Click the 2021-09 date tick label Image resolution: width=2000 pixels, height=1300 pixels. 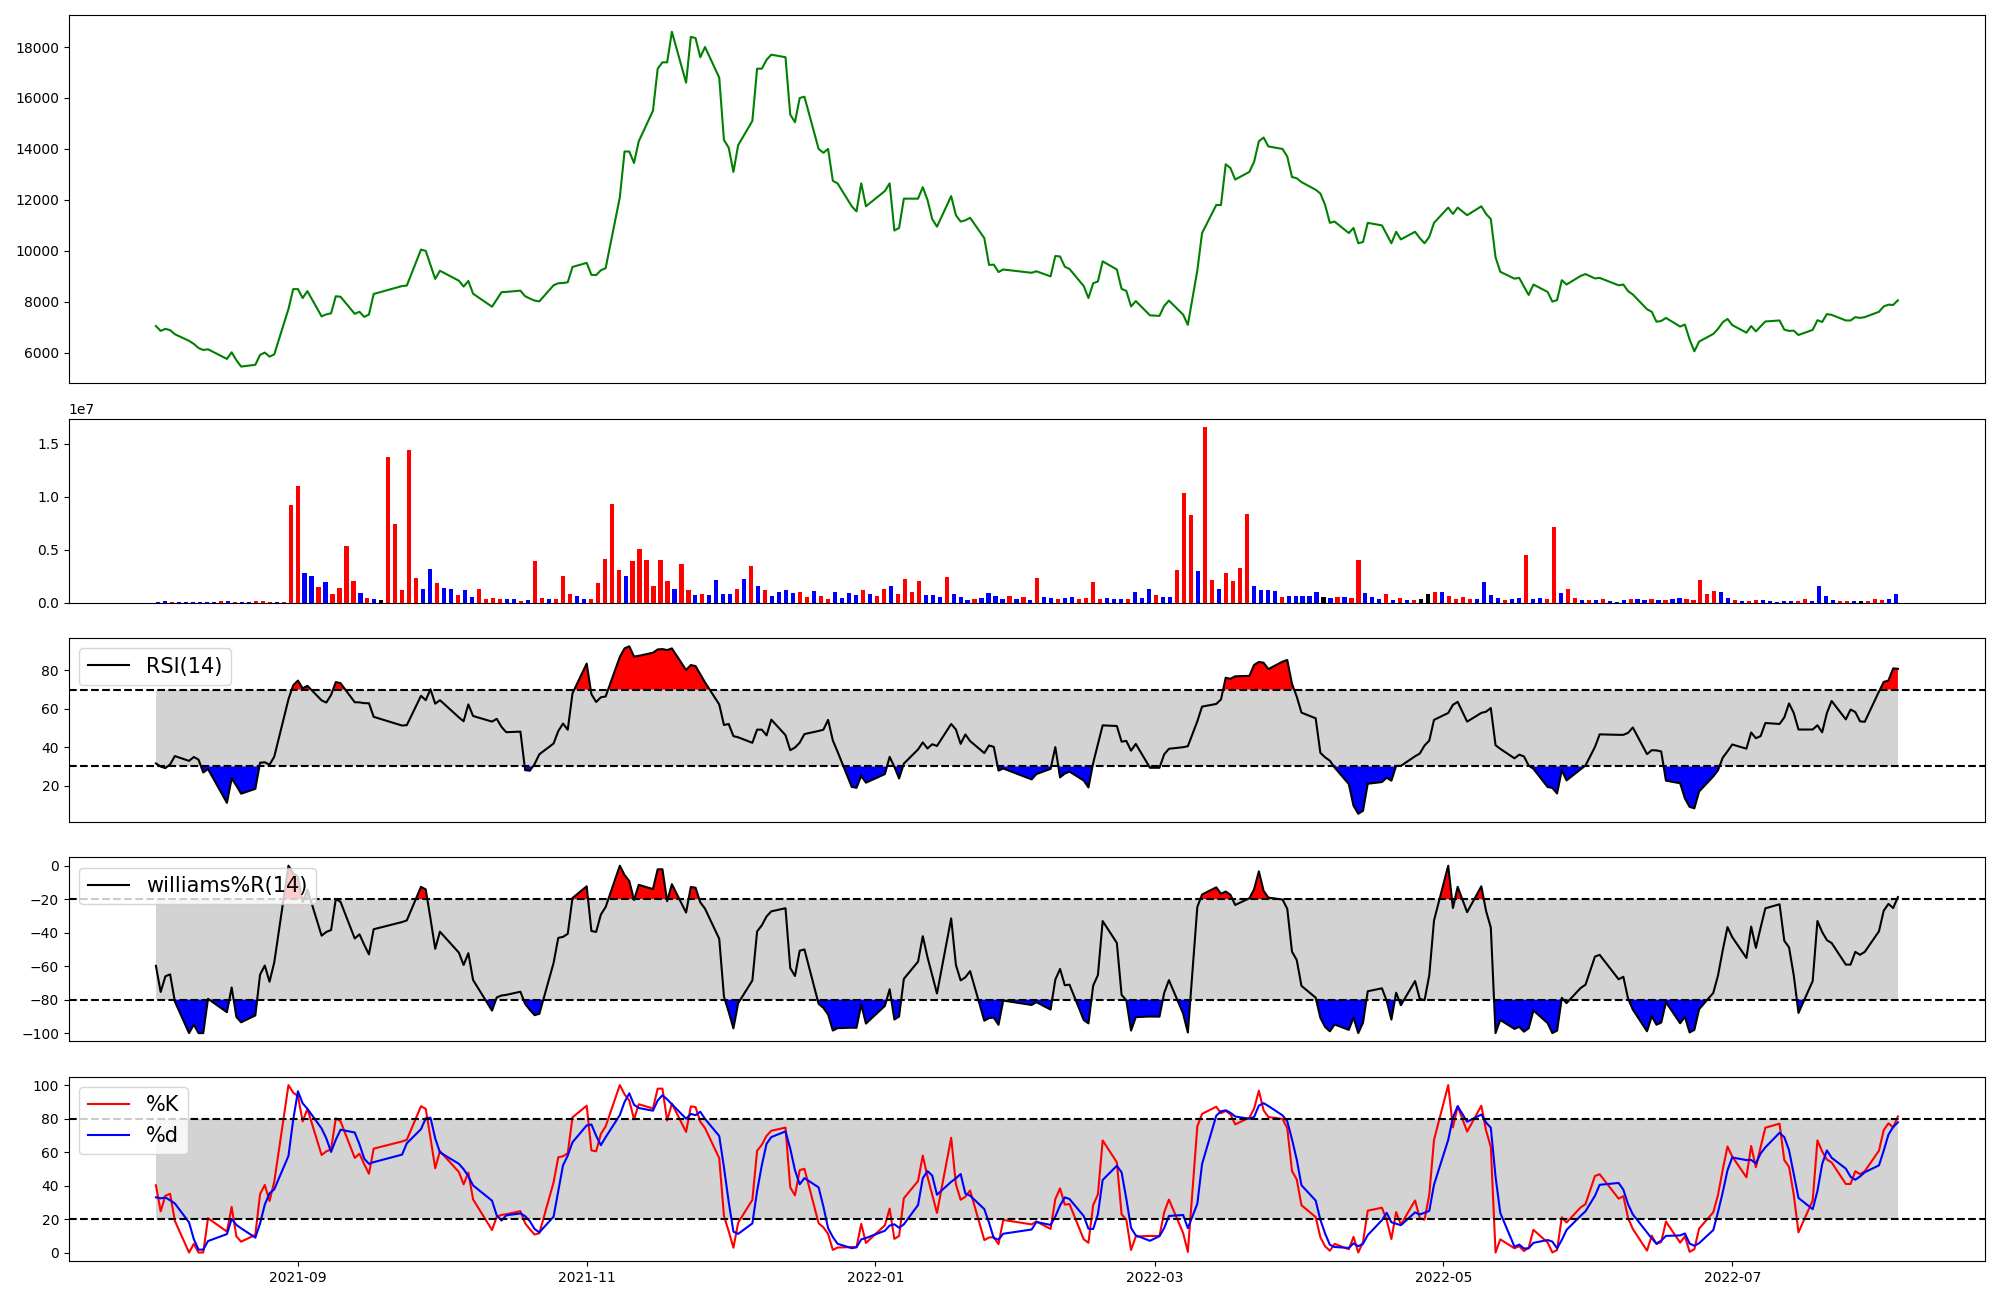[298, 1277]
